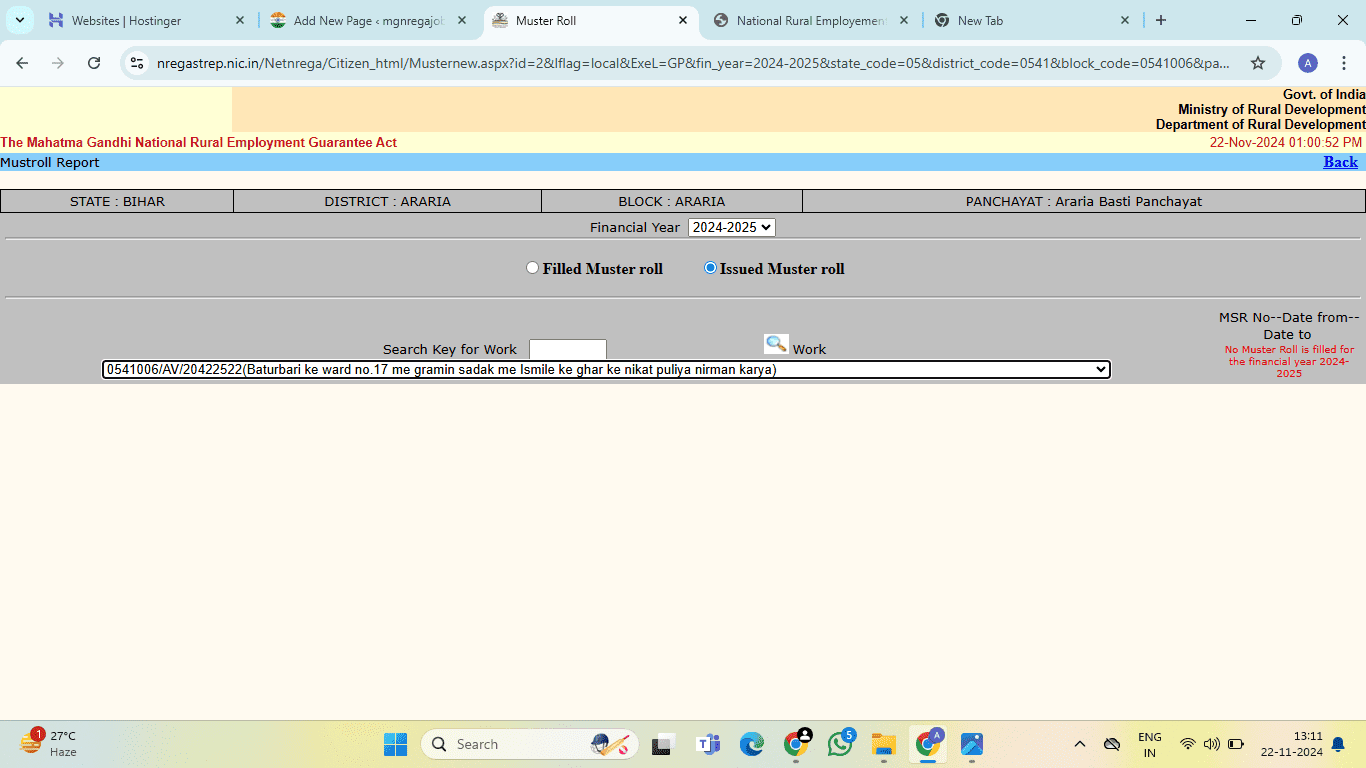Open WhatsApp from the taskbar

click(x=838, y=744)
